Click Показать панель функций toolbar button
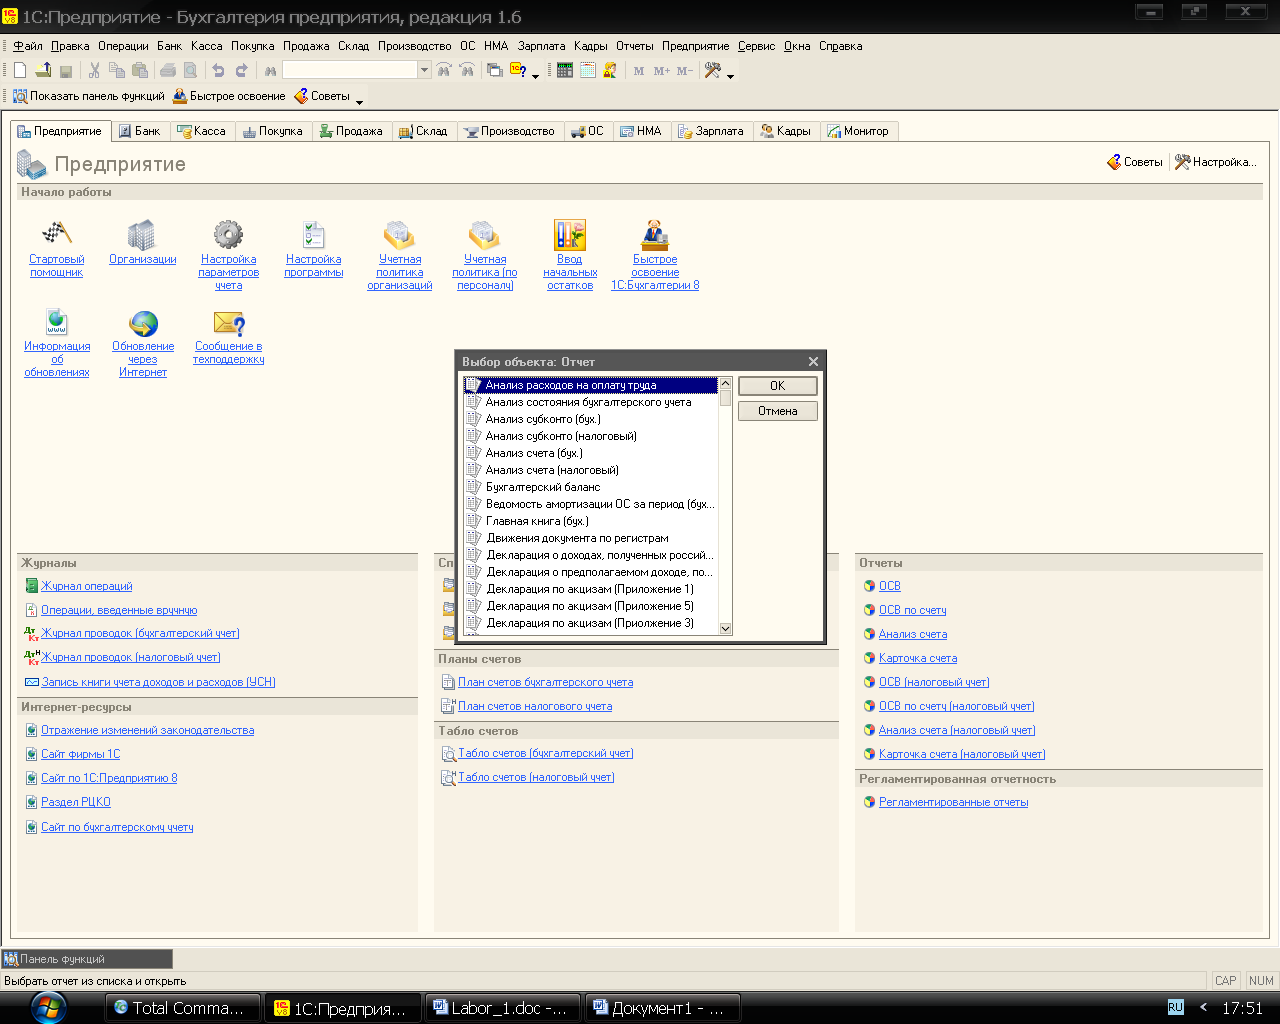 (88, 96)
